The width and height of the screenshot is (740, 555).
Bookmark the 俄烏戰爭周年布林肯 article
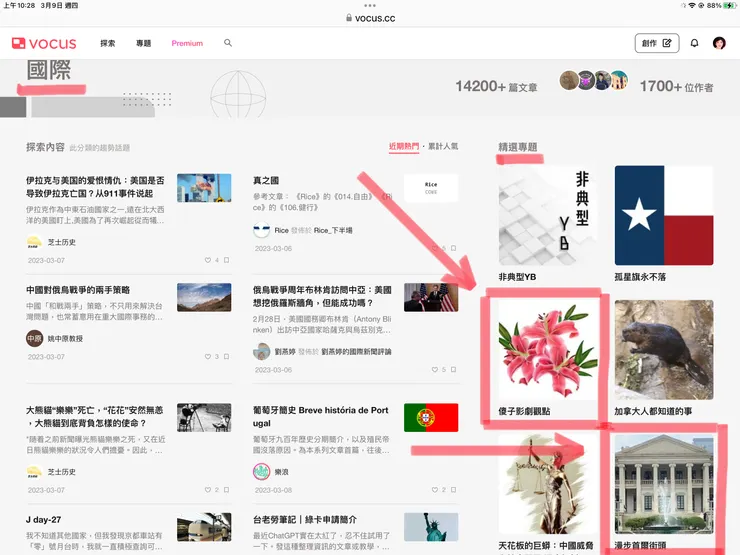click(454, 370)
